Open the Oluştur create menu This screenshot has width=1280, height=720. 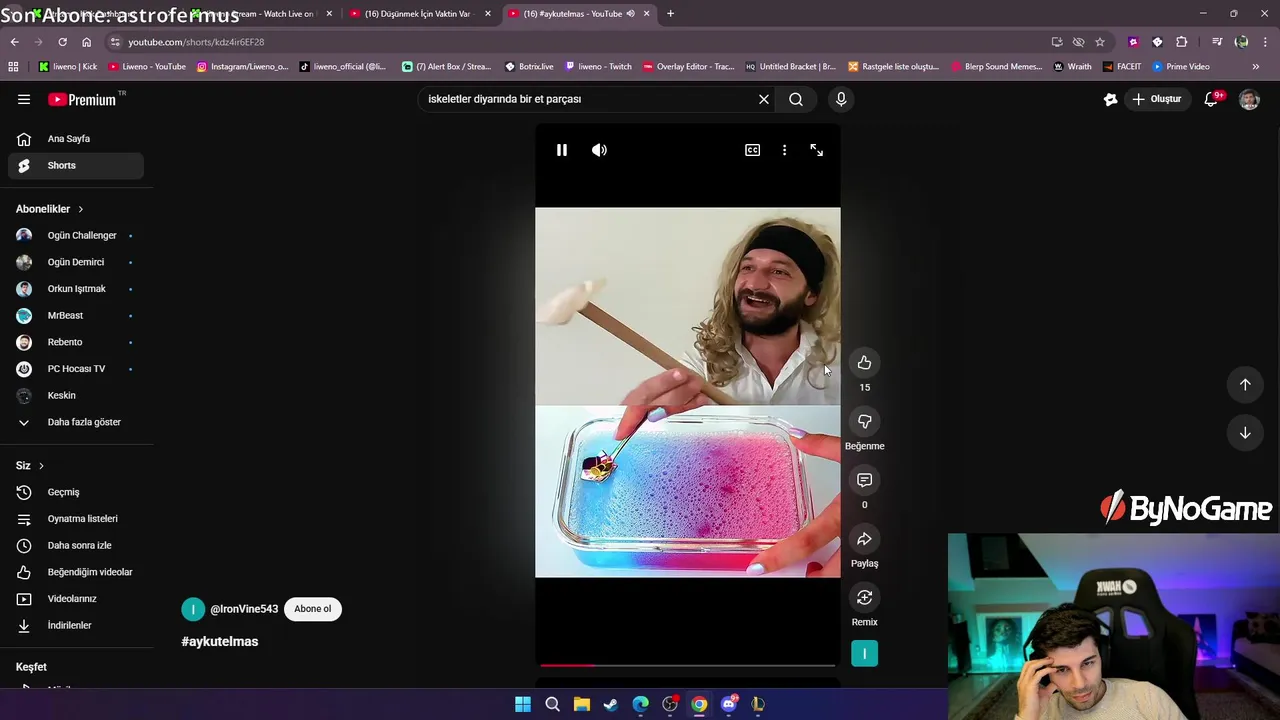[x=1156, y=99]
